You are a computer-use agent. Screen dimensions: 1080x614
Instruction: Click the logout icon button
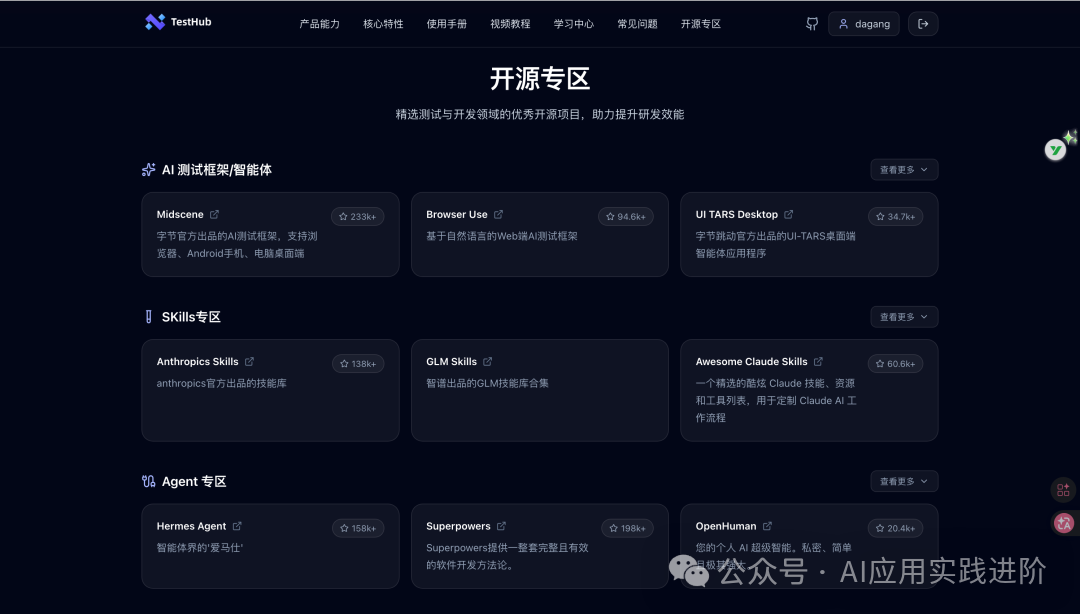[923, 24]
